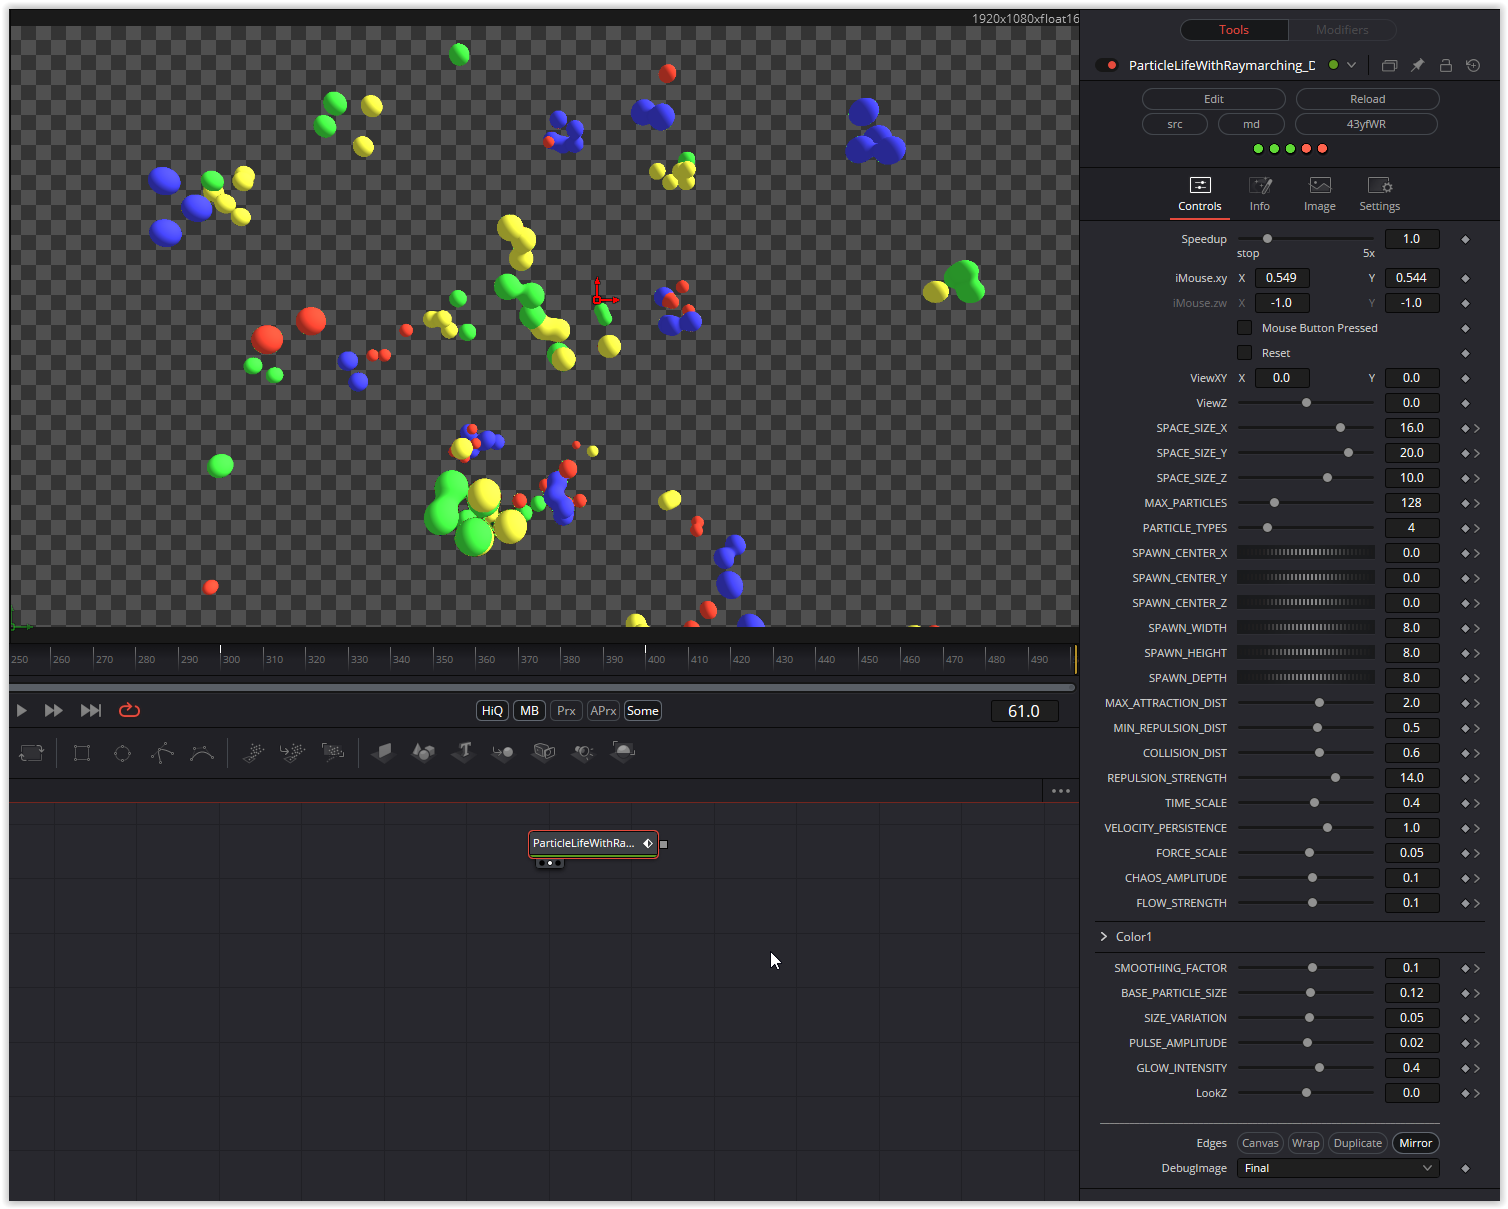Add a Camera 3D tool
Image resolution: width=1508 pixels, height=1209 pixels.
pos(543,752)
